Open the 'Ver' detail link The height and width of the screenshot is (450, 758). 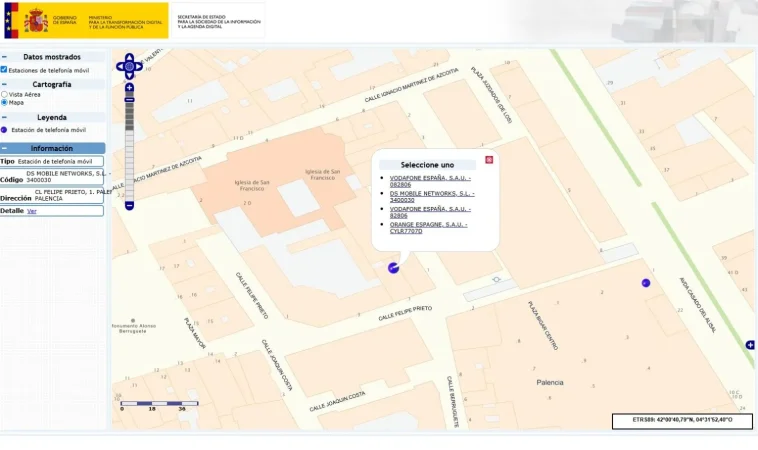click(x=31, y=211)
